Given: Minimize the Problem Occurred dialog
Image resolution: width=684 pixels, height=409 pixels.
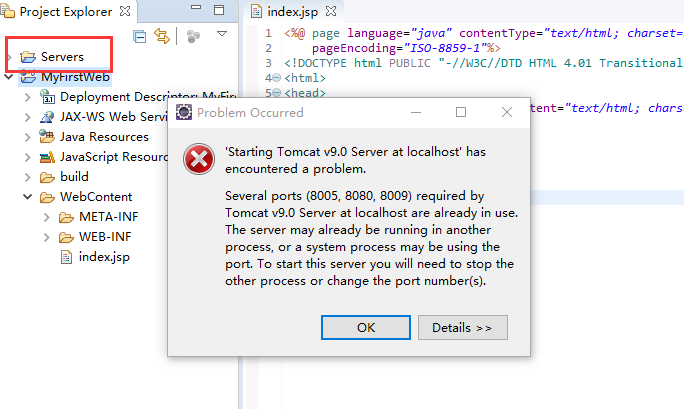Looking at the screenshot, I should (416, 112).
